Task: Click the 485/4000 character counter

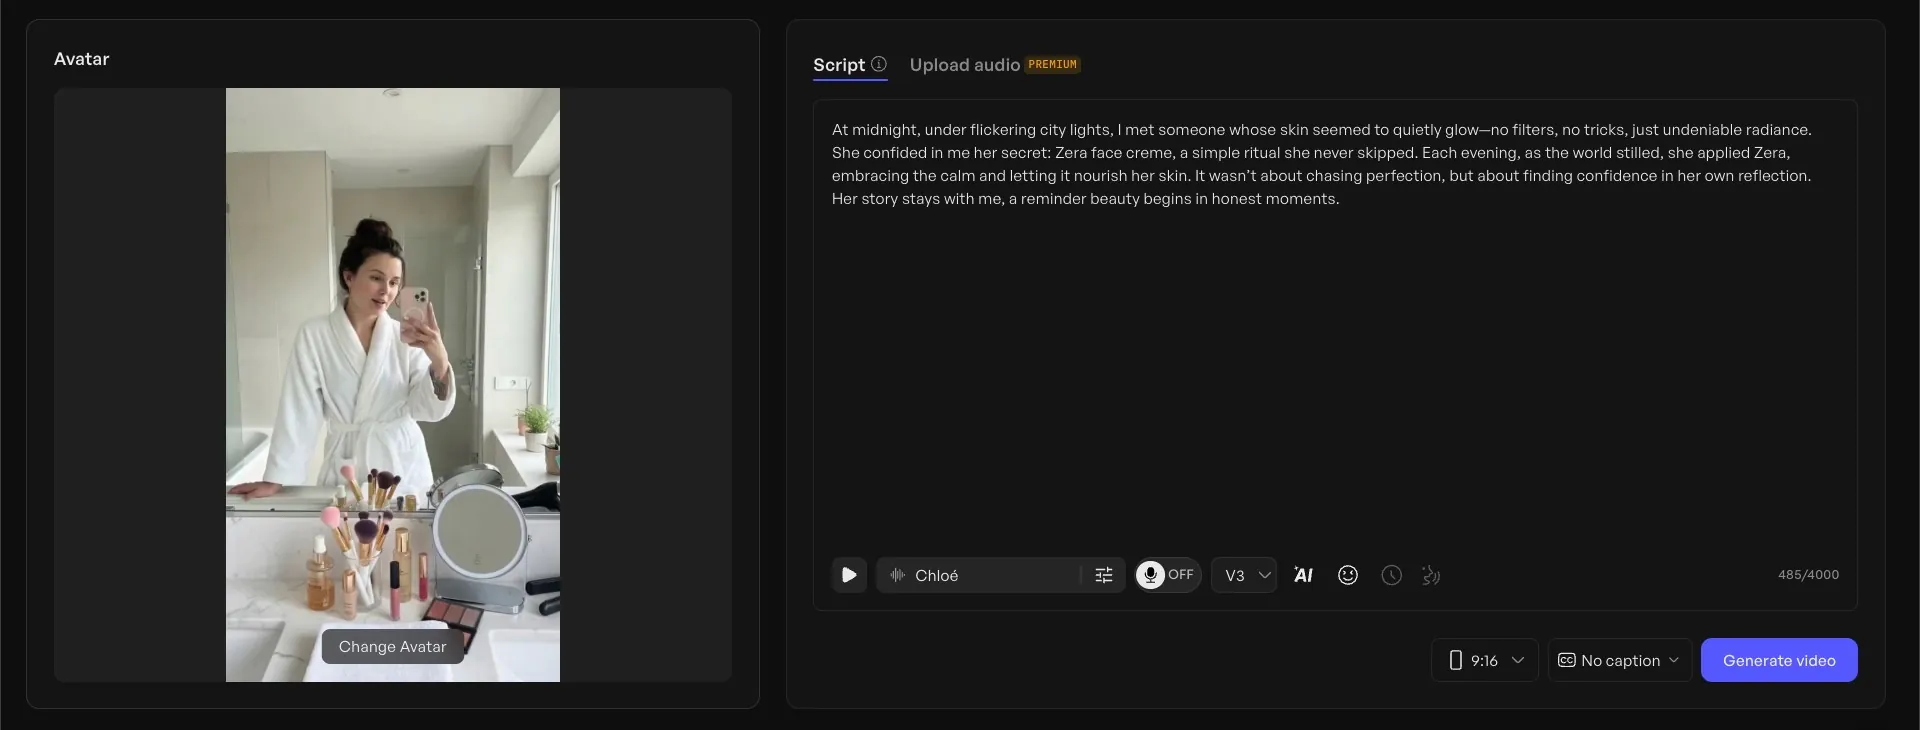Action: [1808, 575]
